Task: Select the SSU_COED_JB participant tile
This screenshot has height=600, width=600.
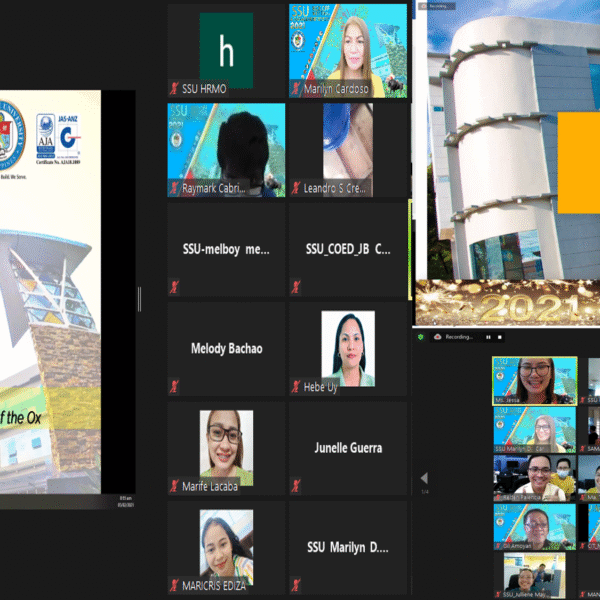Action: tap(348, 249)
